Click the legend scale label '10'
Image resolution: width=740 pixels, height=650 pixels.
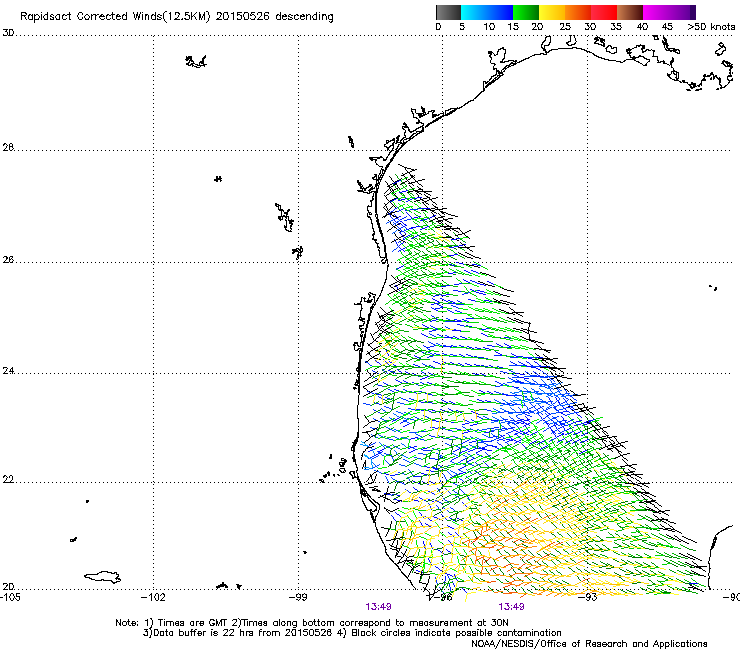(489, 27)
